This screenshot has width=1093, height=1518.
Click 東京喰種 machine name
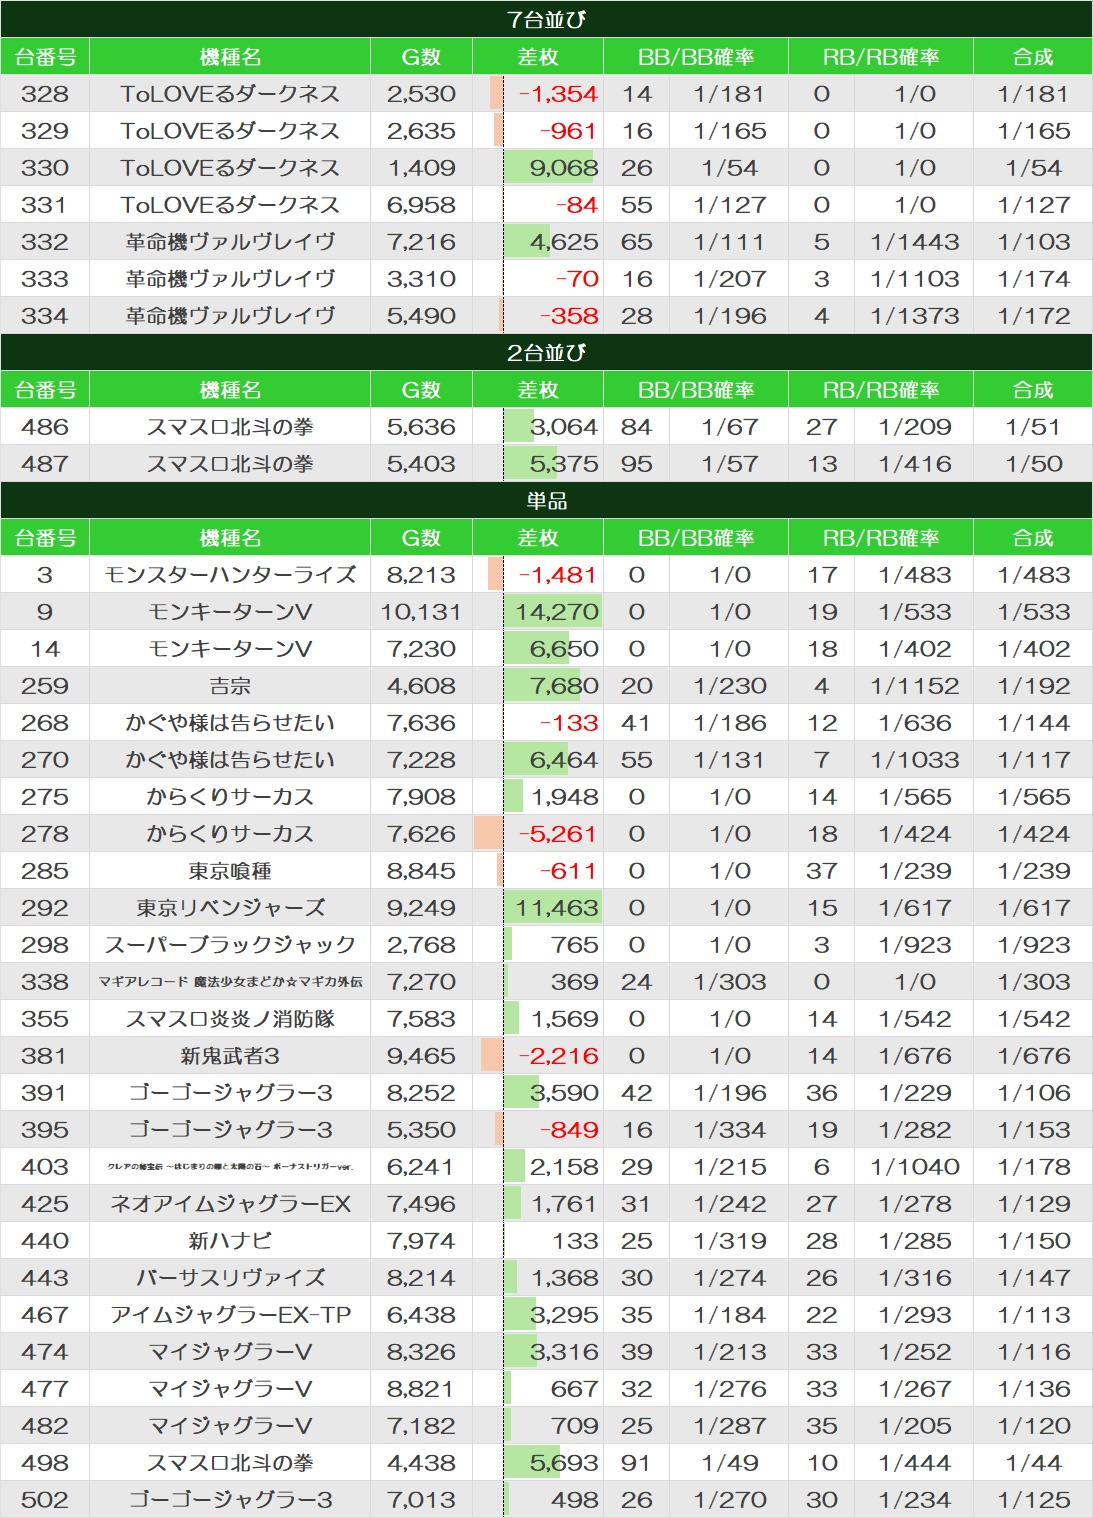tap(230, 871)
